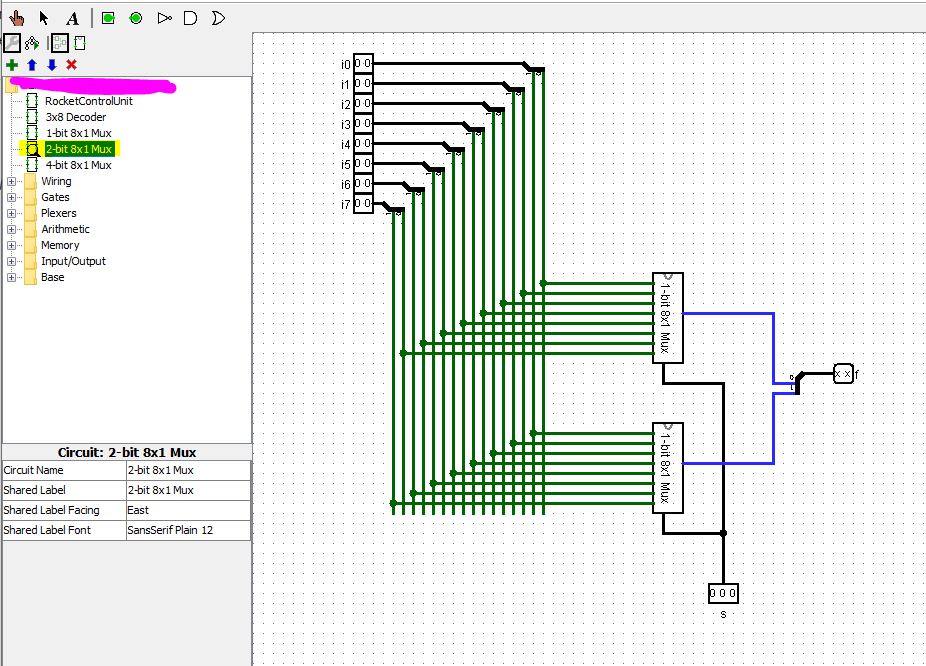
Task: Click the s select input pin
Action: 723,593
